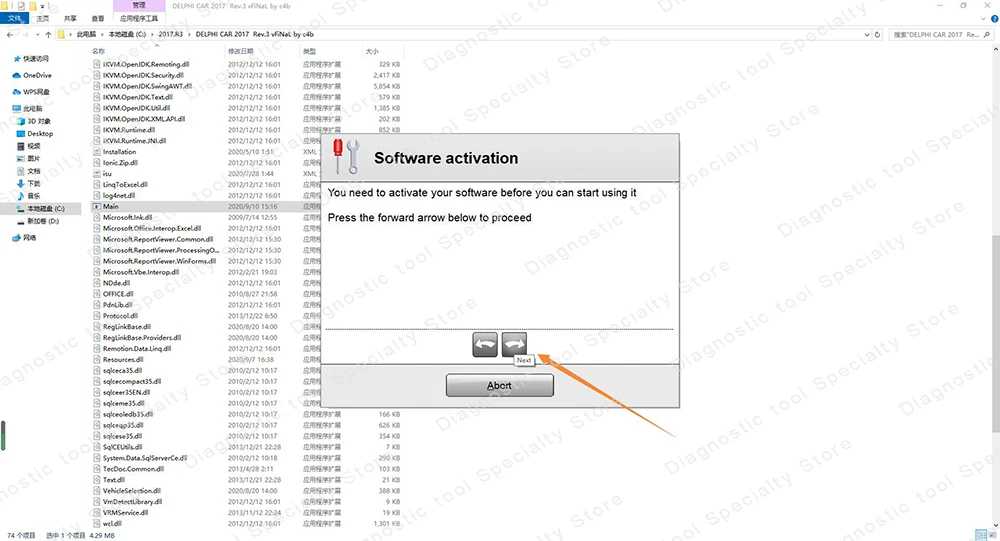This screenshot has height=541, width=1000.
Task: Open the 应用程序工具 ribbon tab
Action: (x=139, y=19)
